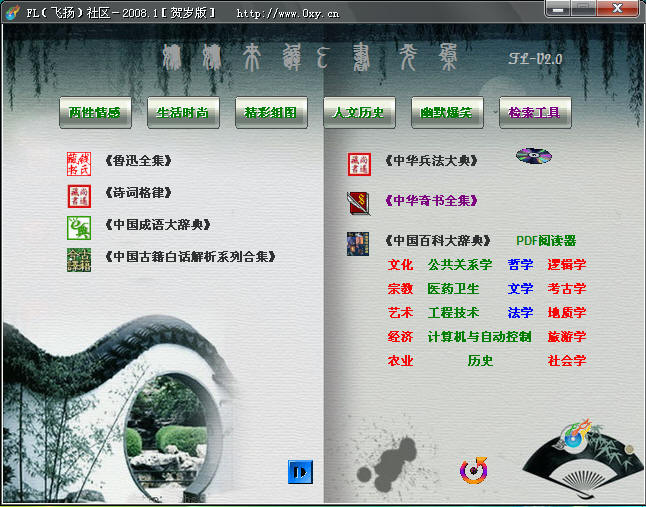The height and width of the screenshot is (507, 646).
Task: Click the red seal icon beside 《中华兵法大典》
Action: (x=359, y=162)
